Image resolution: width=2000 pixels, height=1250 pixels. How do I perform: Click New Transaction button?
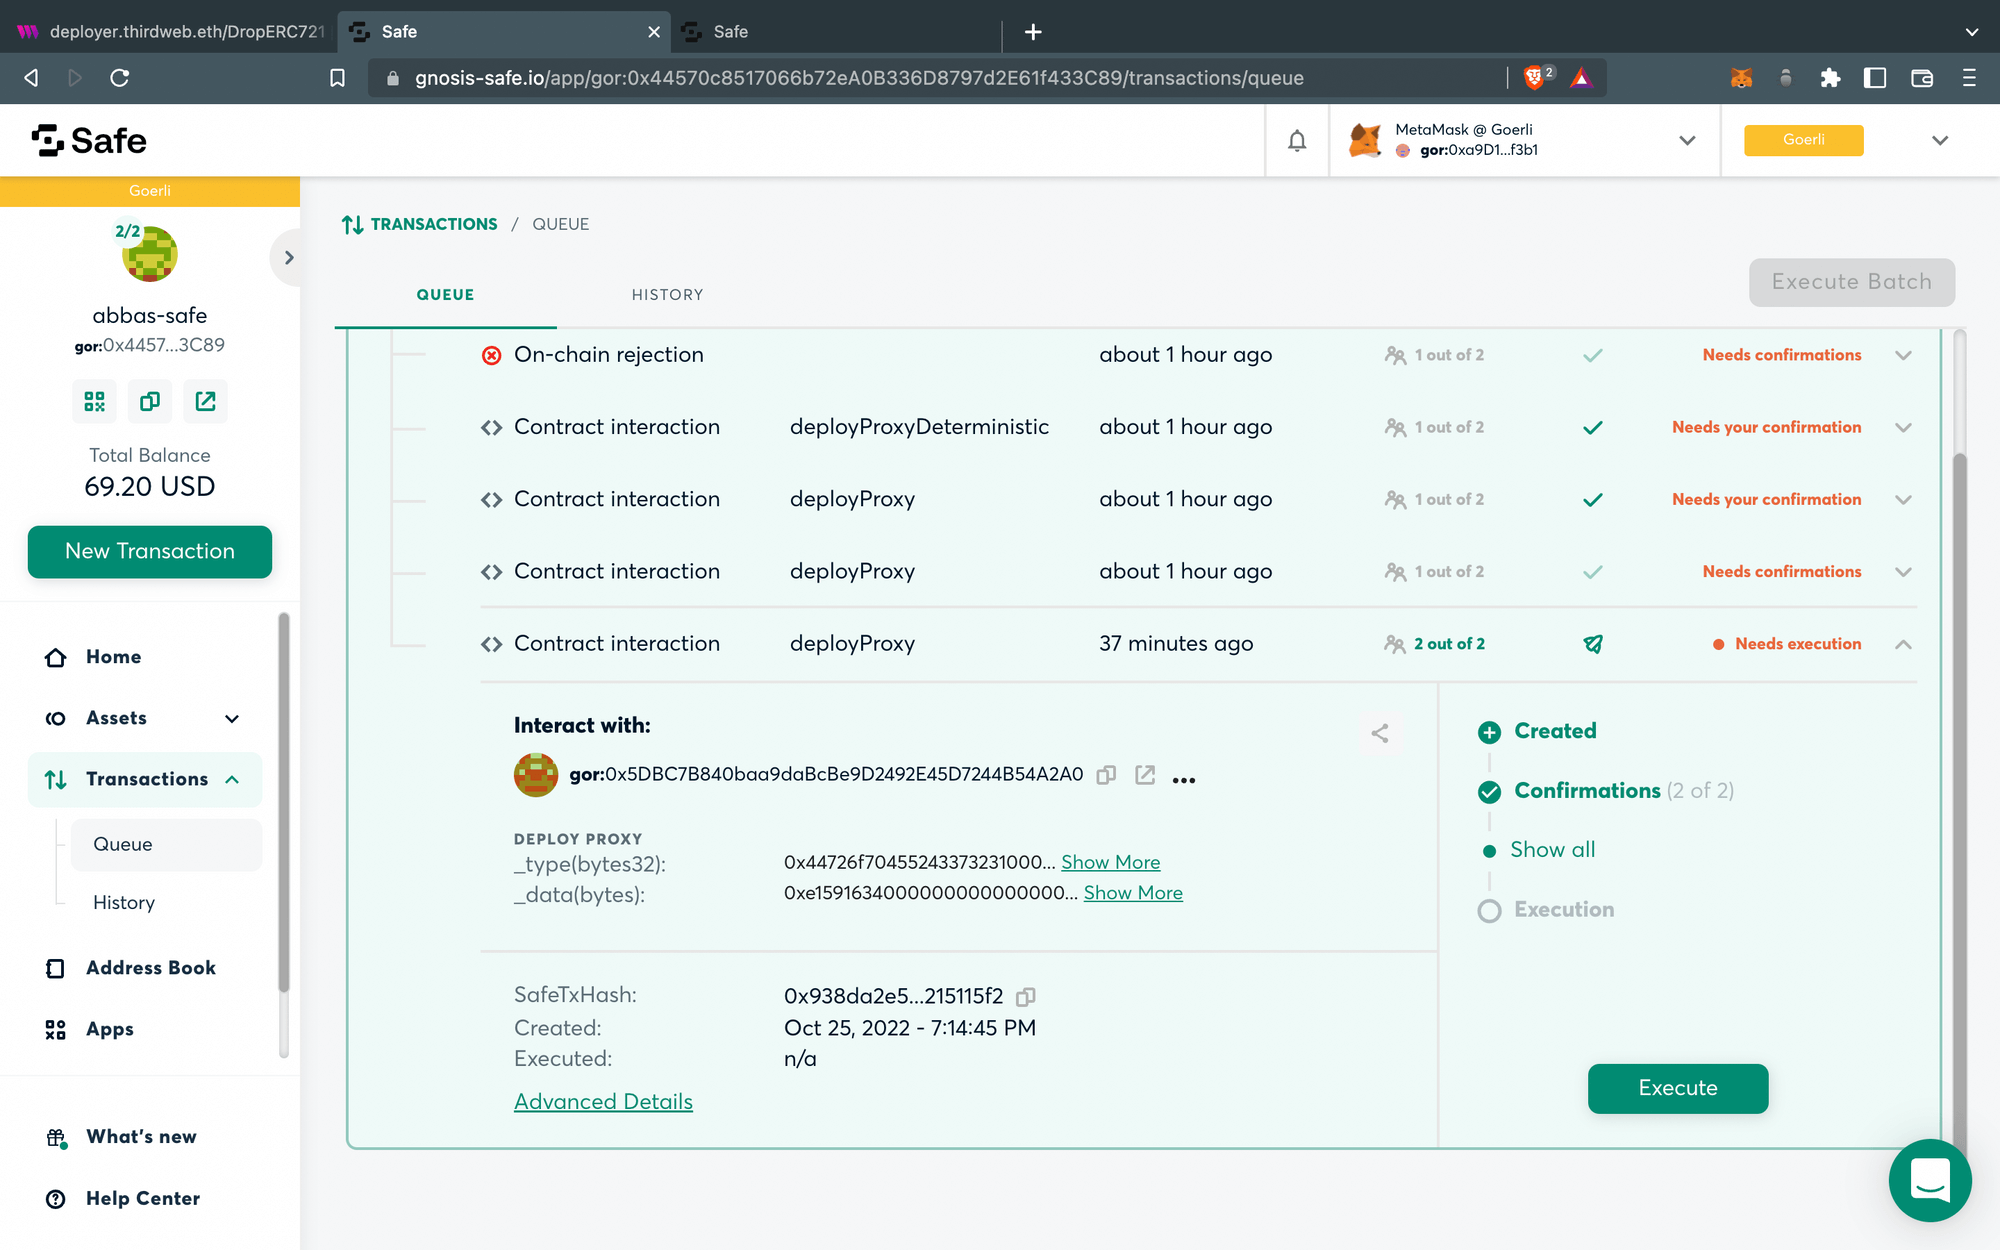point(150,550)
